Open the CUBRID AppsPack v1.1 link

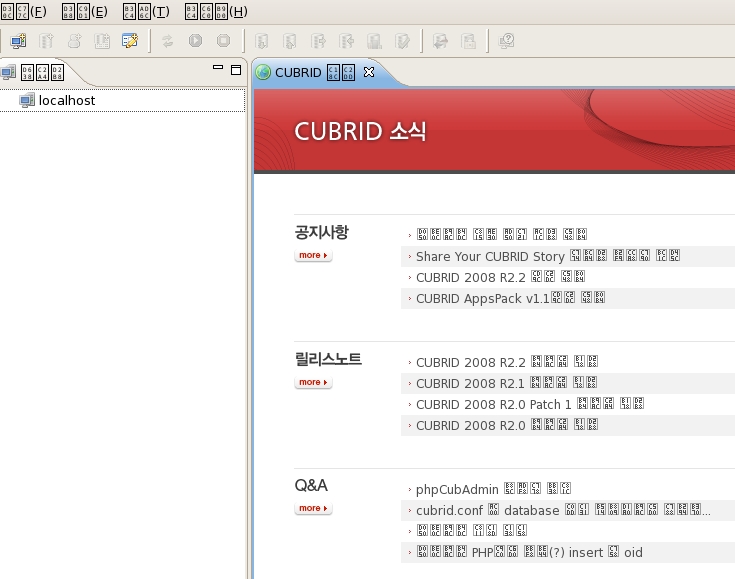click(x=510, y=299)
